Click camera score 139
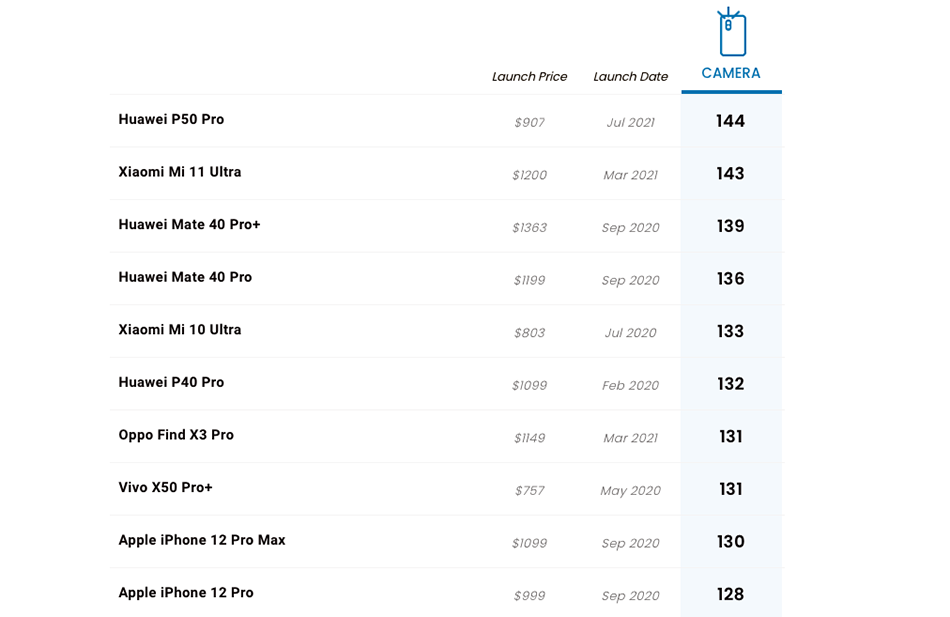 pyautogui.click(x=730, y=226)
